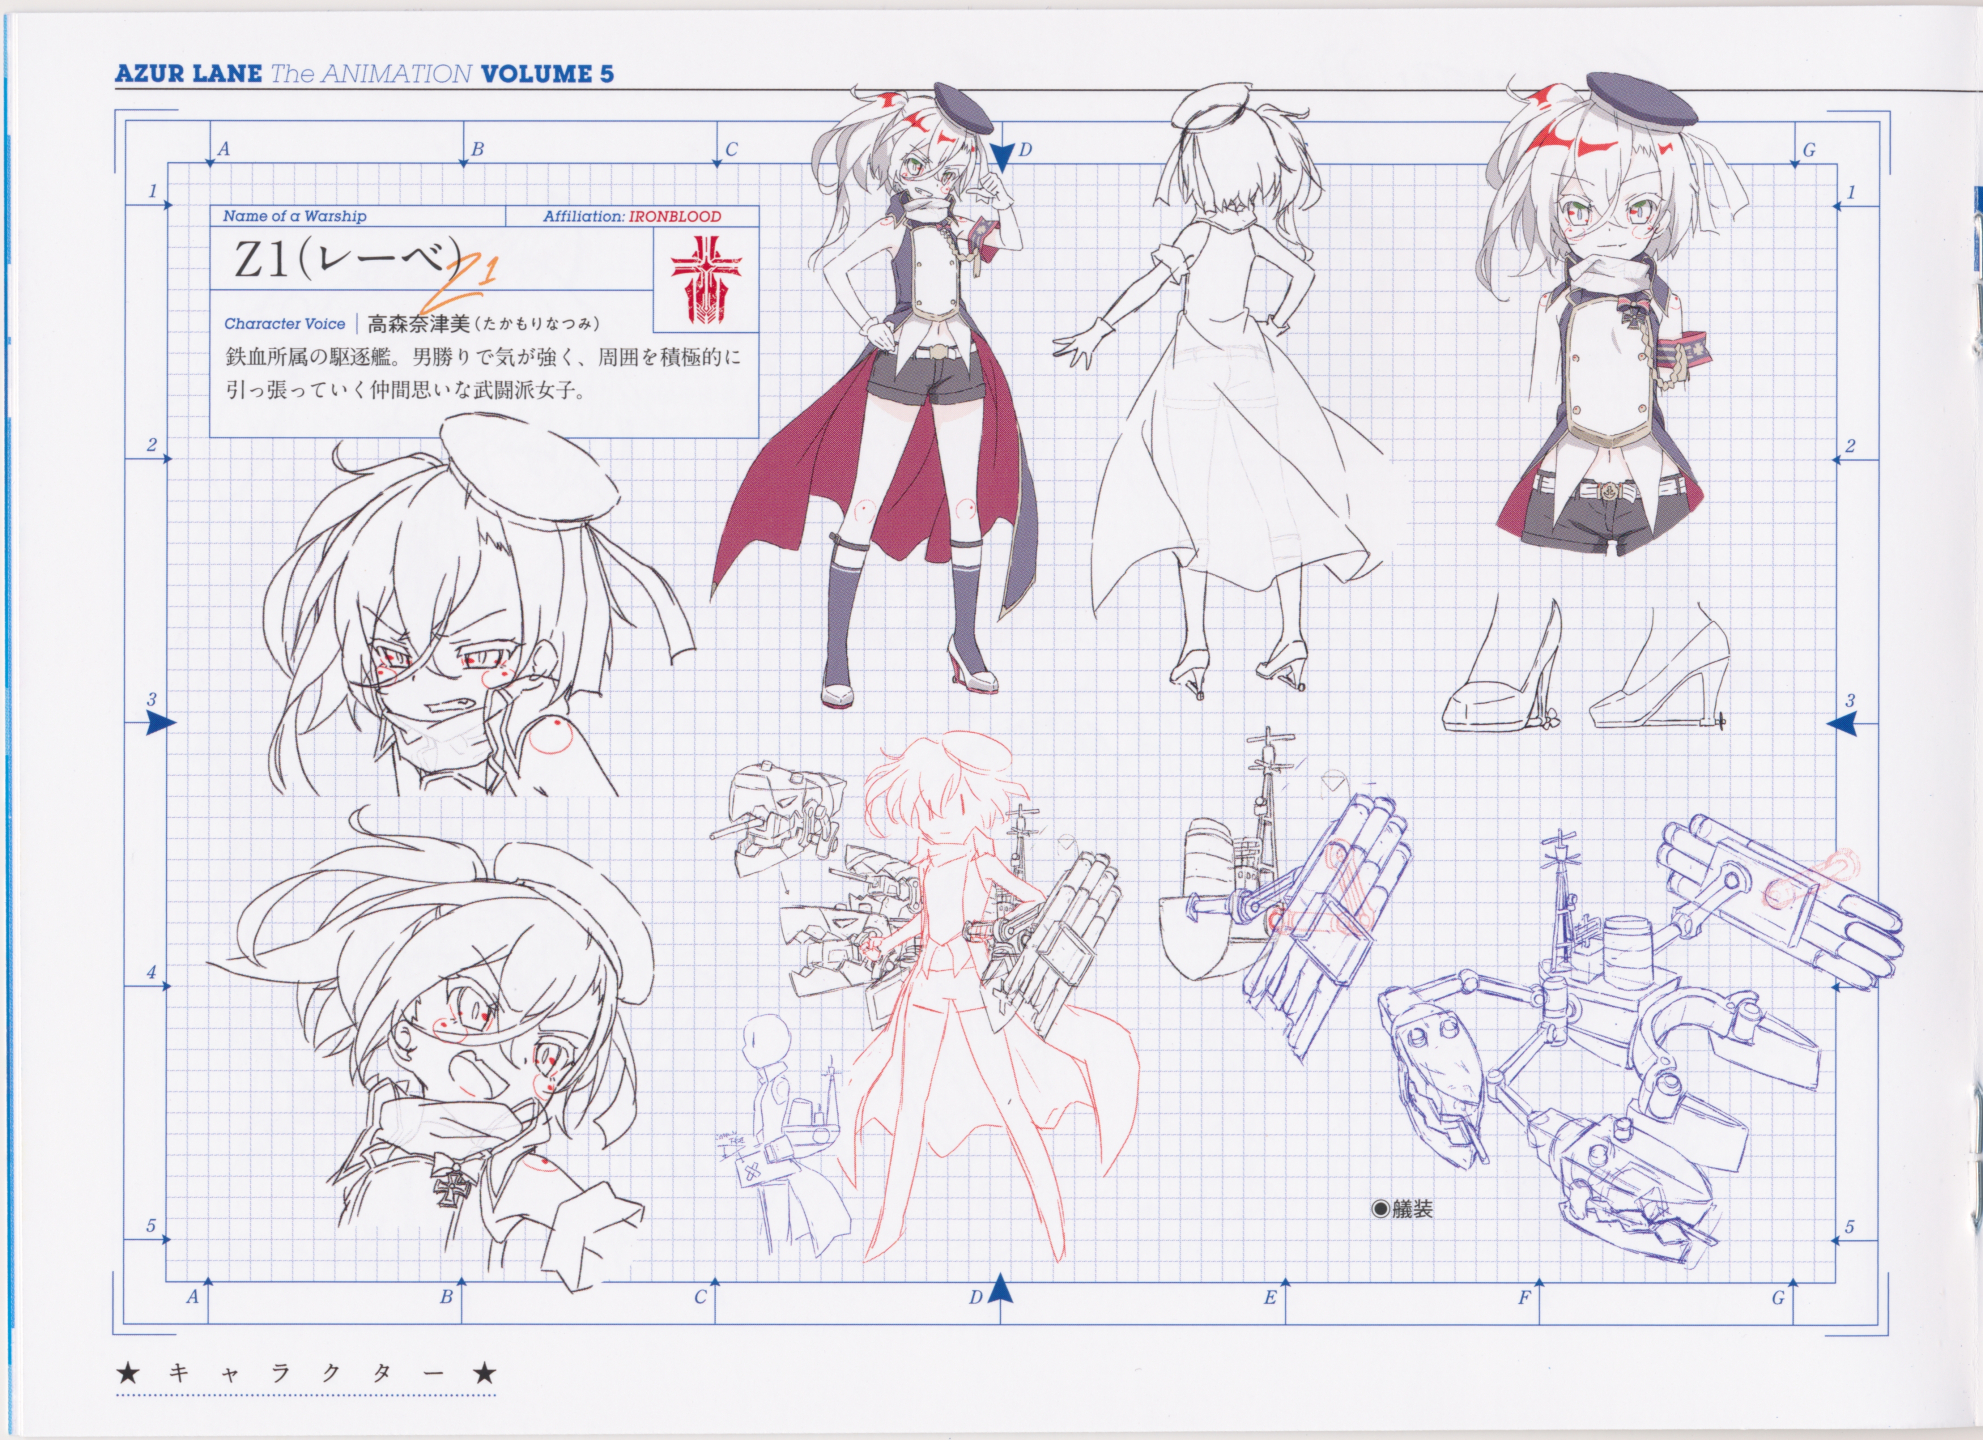The image size is (1983, 1440).
Task: Click the blue arrow marker at bottom D
Action: [x=1001, y=1290]
